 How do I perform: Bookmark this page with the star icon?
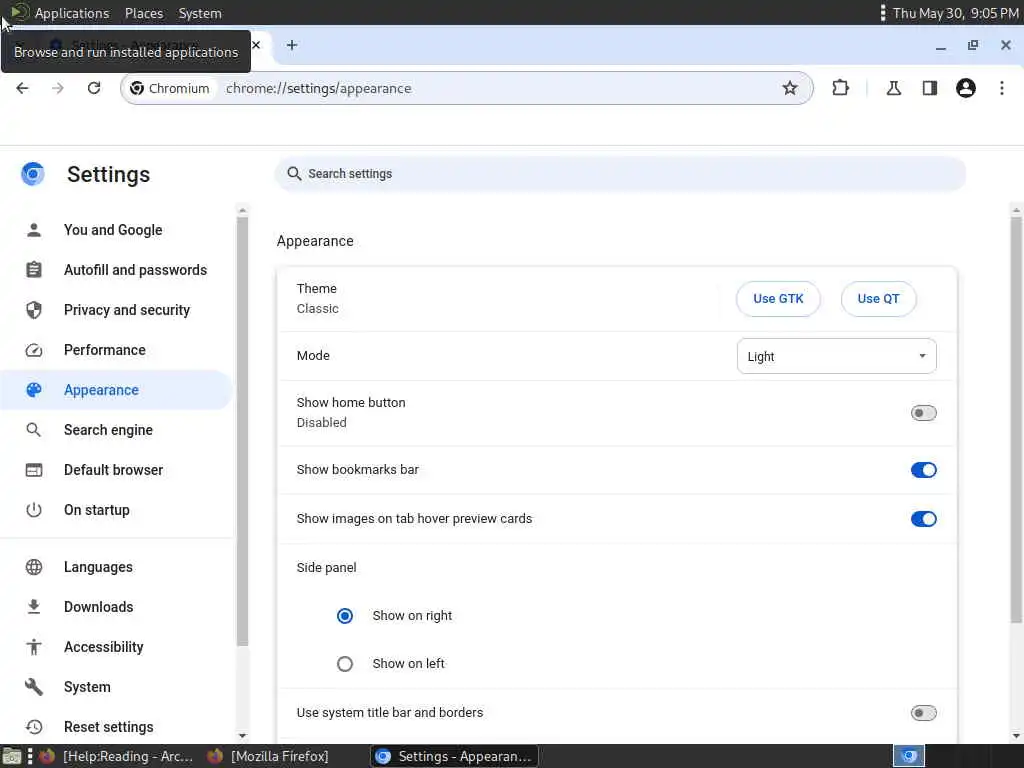790,88
